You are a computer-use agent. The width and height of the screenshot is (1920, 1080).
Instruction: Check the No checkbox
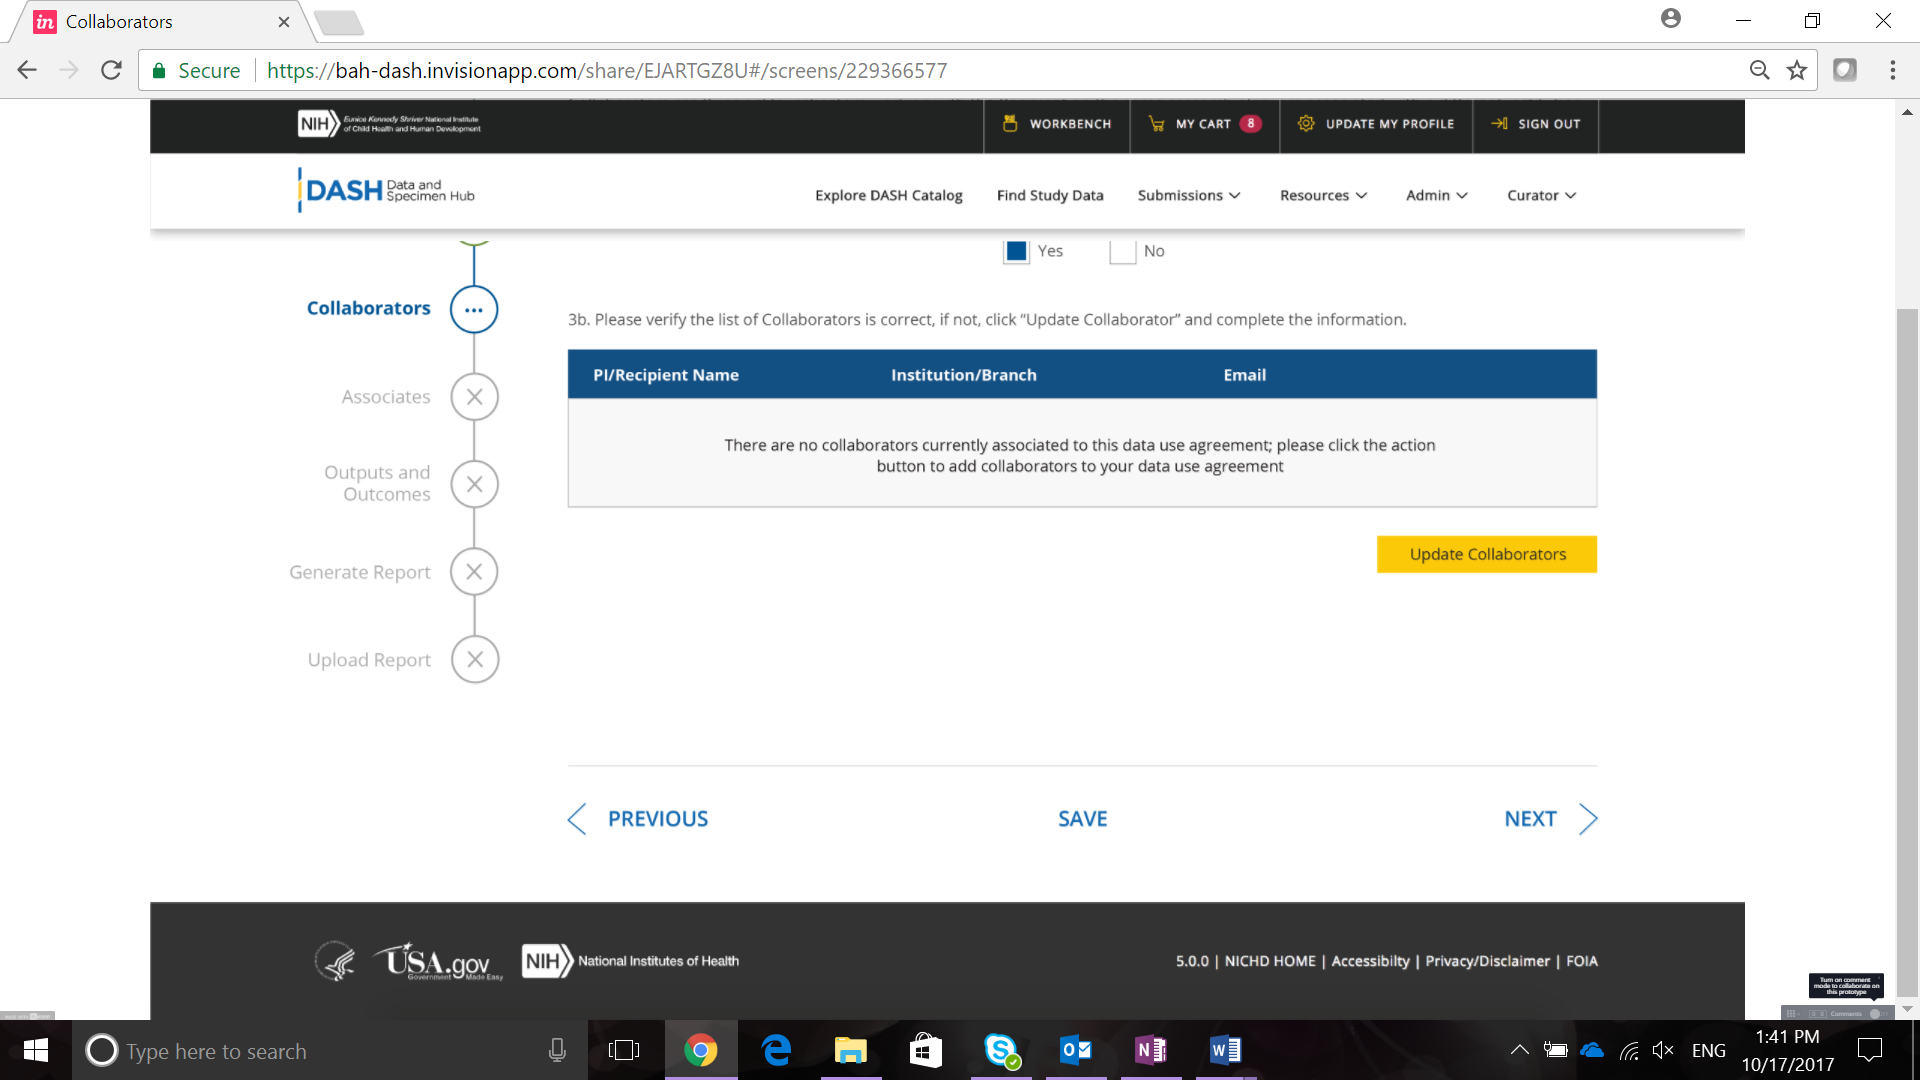tap(1122, 251)
